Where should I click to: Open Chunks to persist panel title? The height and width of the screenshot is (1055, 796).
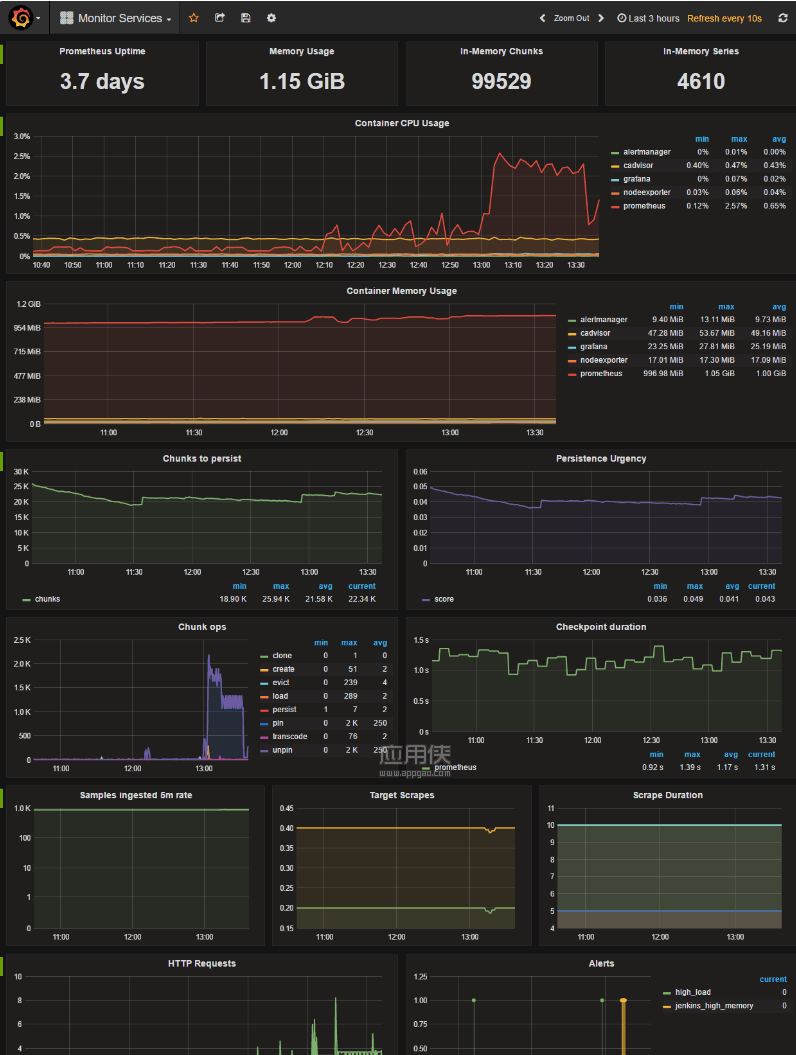[202, 458]
